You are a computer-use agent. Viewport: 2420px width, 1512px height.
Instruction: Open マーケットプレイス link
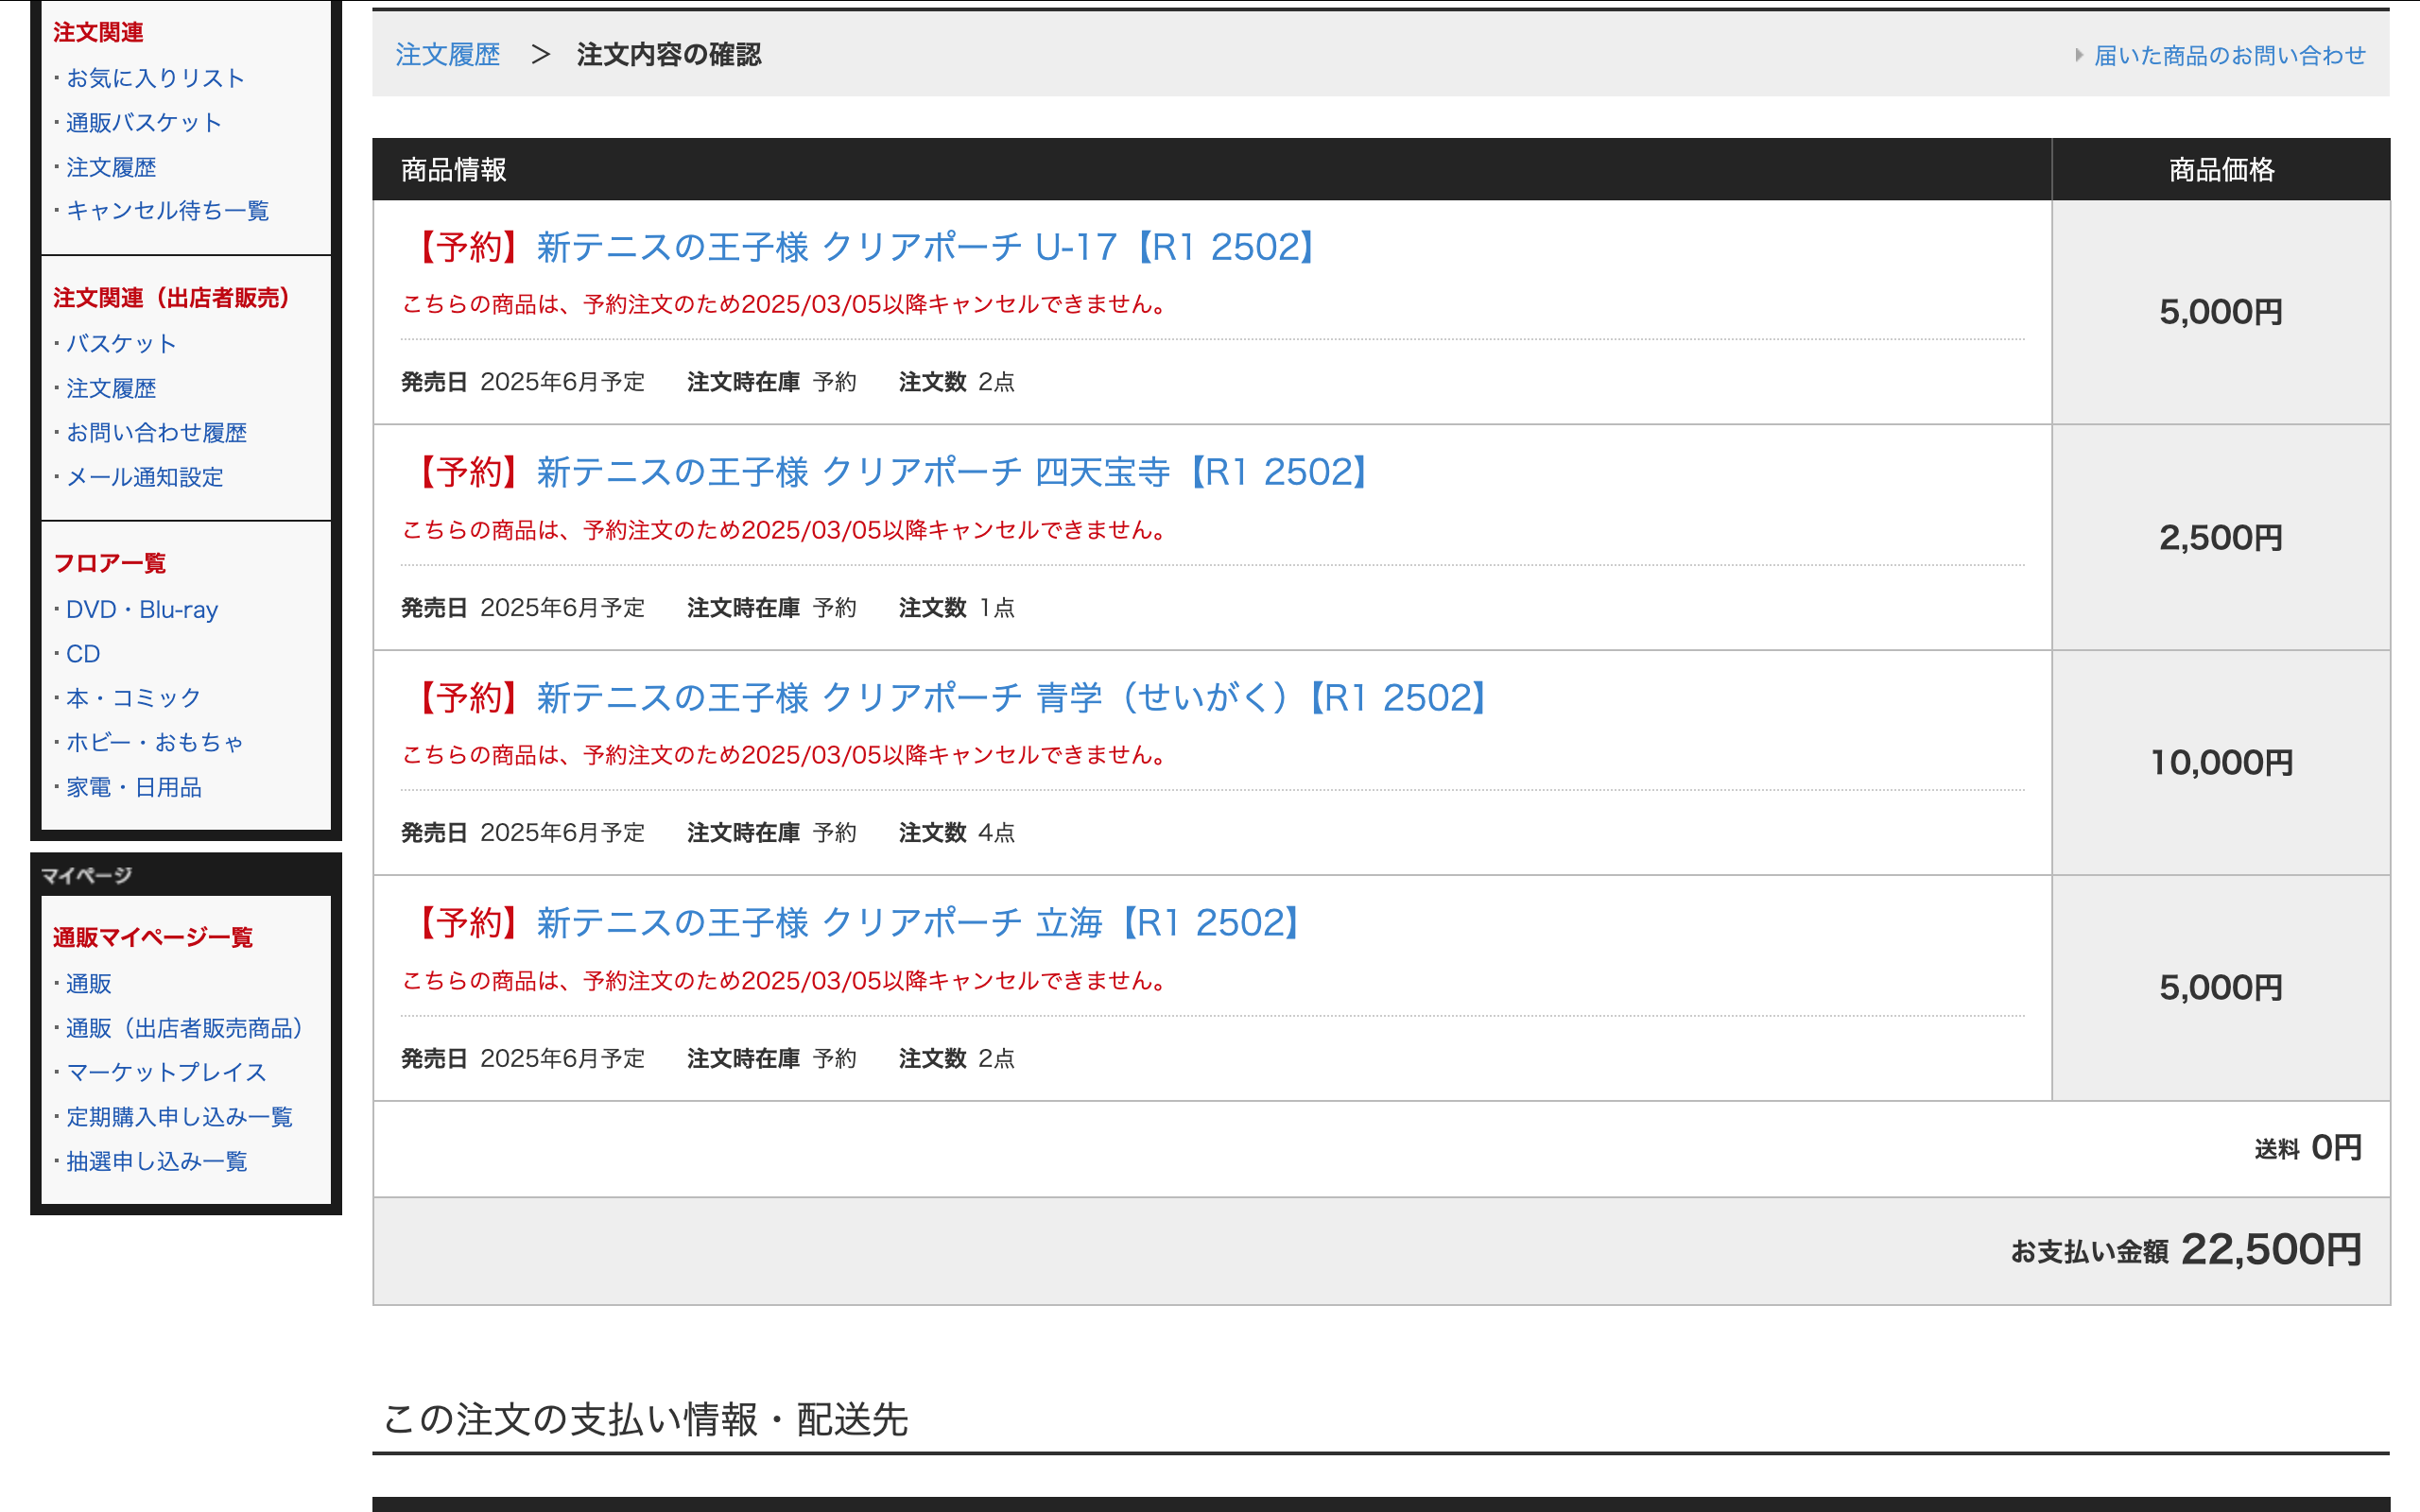[166, 1072]
